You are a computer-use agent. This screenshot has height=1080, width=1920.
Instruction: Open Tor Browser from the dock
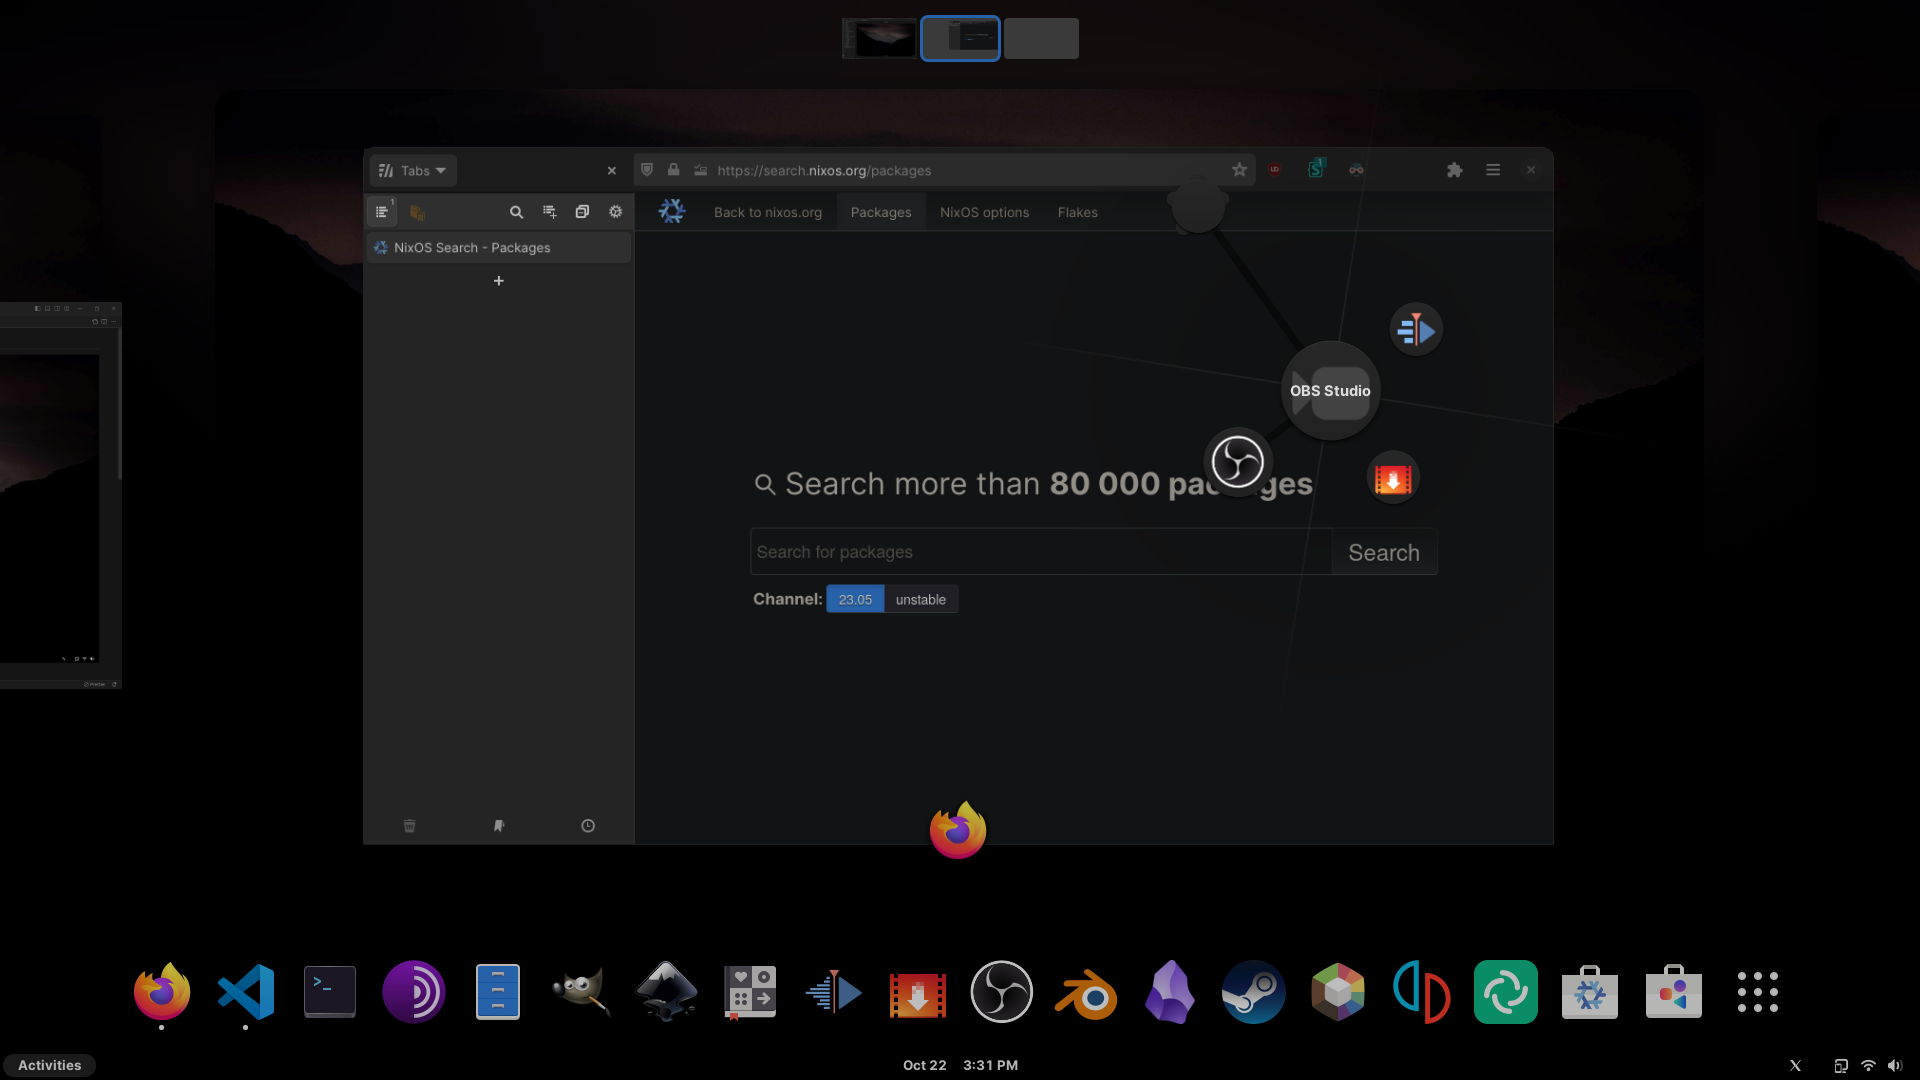pyautogui.click(x=413, y=992)
